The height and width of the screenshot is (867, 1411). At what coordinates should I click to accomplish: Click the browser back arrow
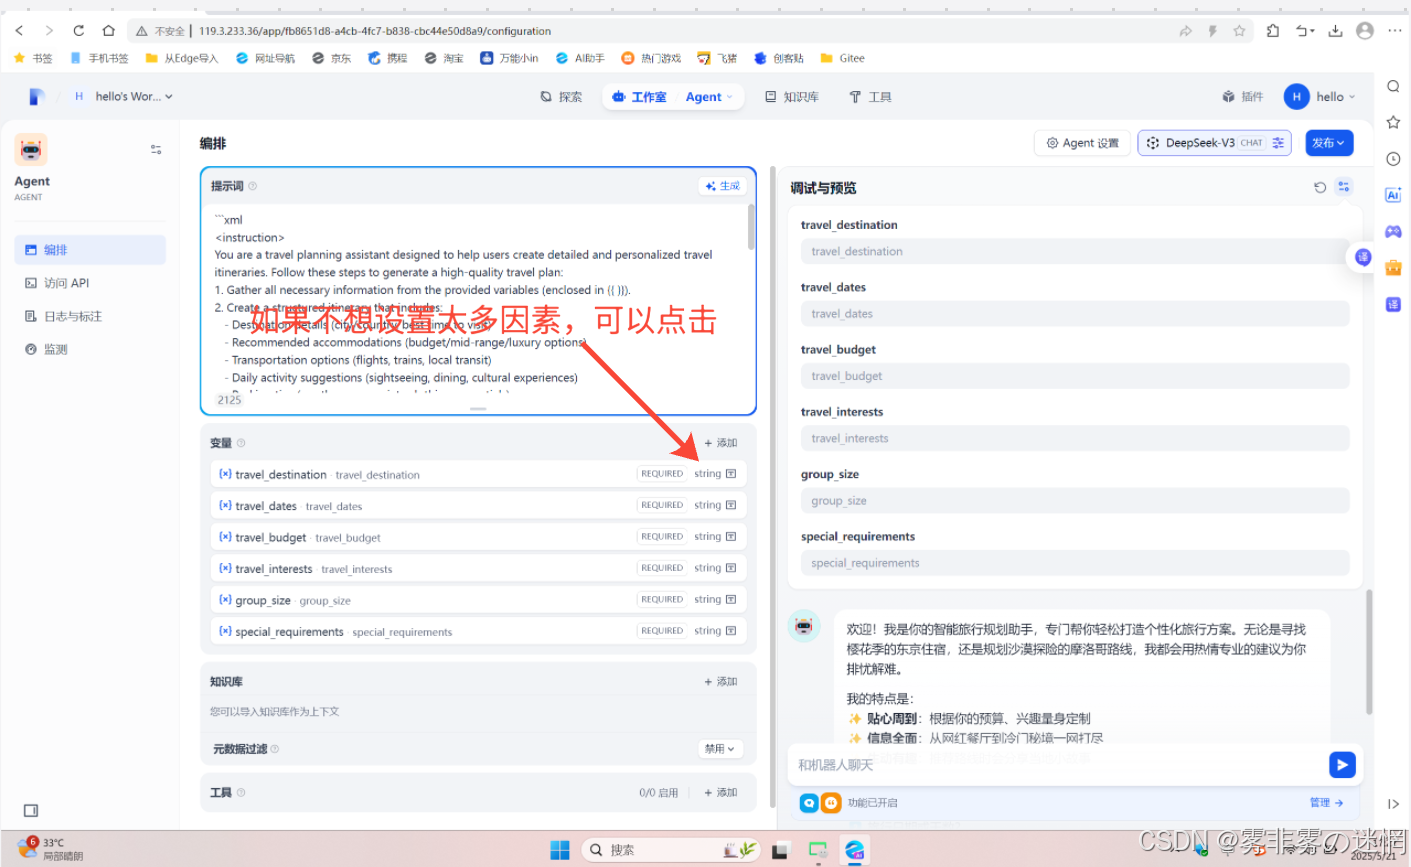19,31
